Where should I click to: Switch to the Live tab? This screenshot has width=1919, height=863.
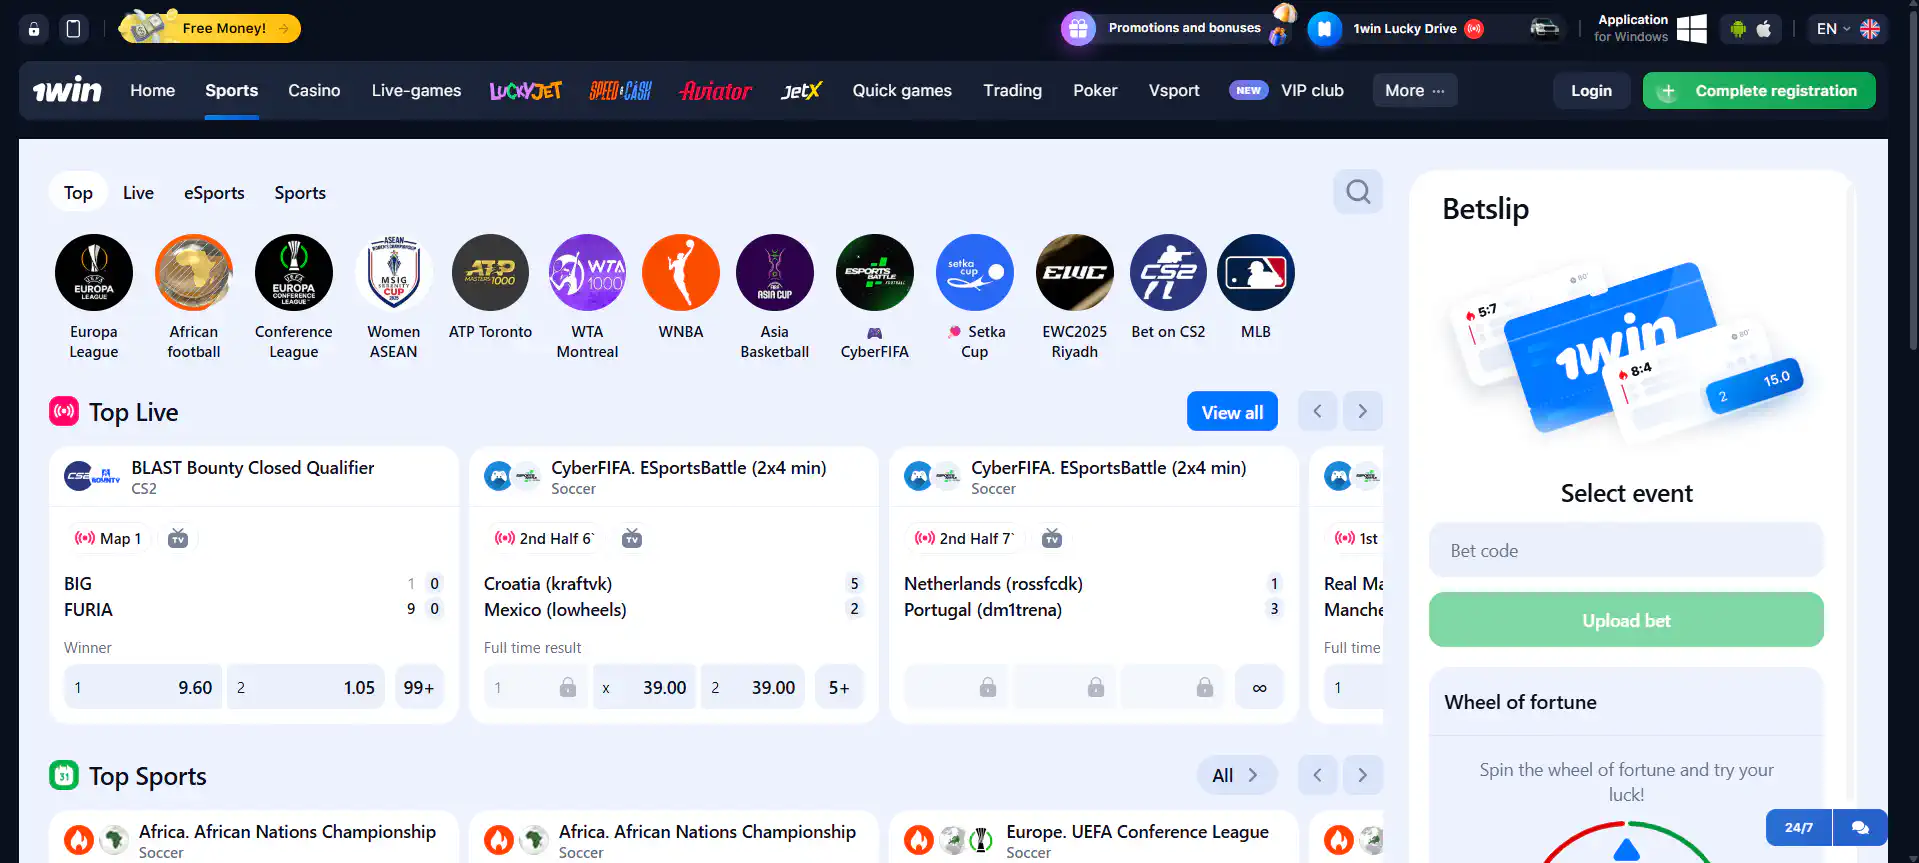pos(138,193)
